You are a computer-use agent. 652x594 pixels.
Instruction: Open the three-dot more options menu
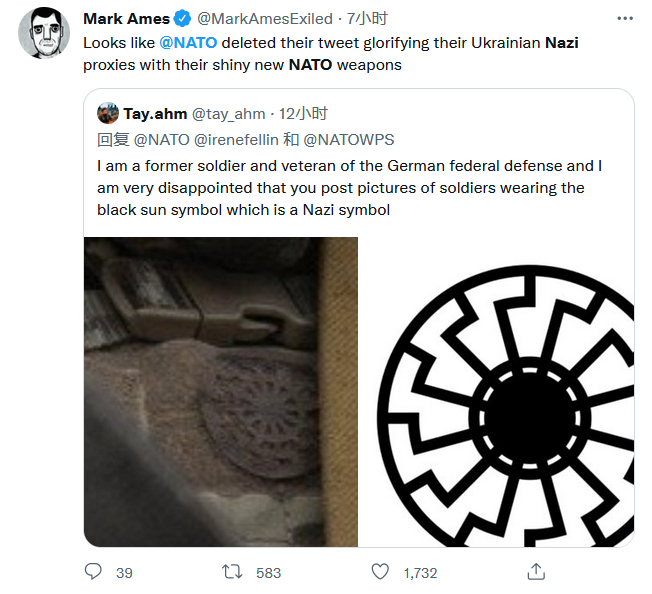click(x=625, y=19)
